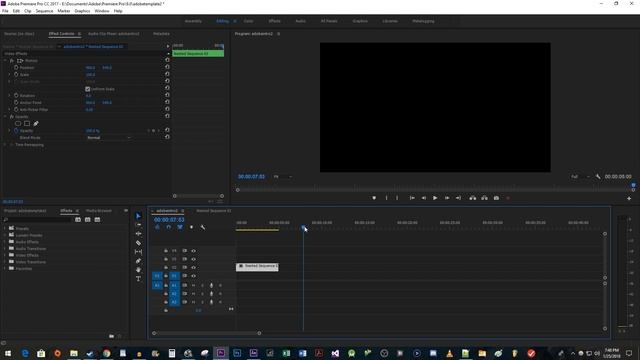Reset the Position parameter
The width and height of the screenshot is (640, 360).
(167, 67)
